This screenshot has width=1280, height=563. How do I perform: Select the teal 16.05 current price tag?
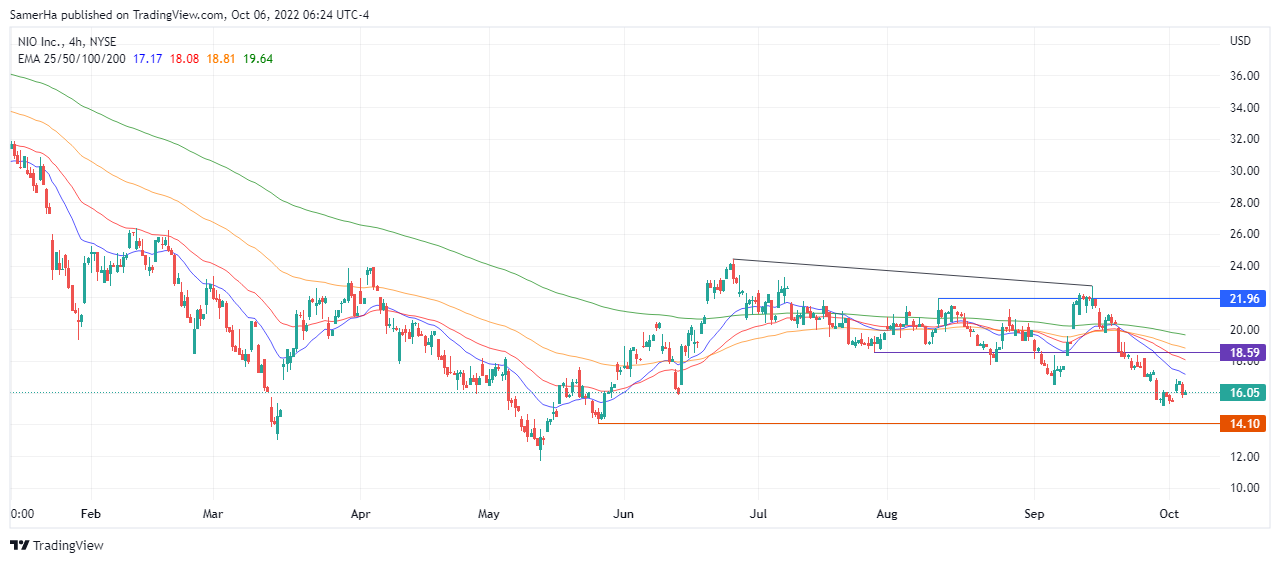tap(1243, 393)
